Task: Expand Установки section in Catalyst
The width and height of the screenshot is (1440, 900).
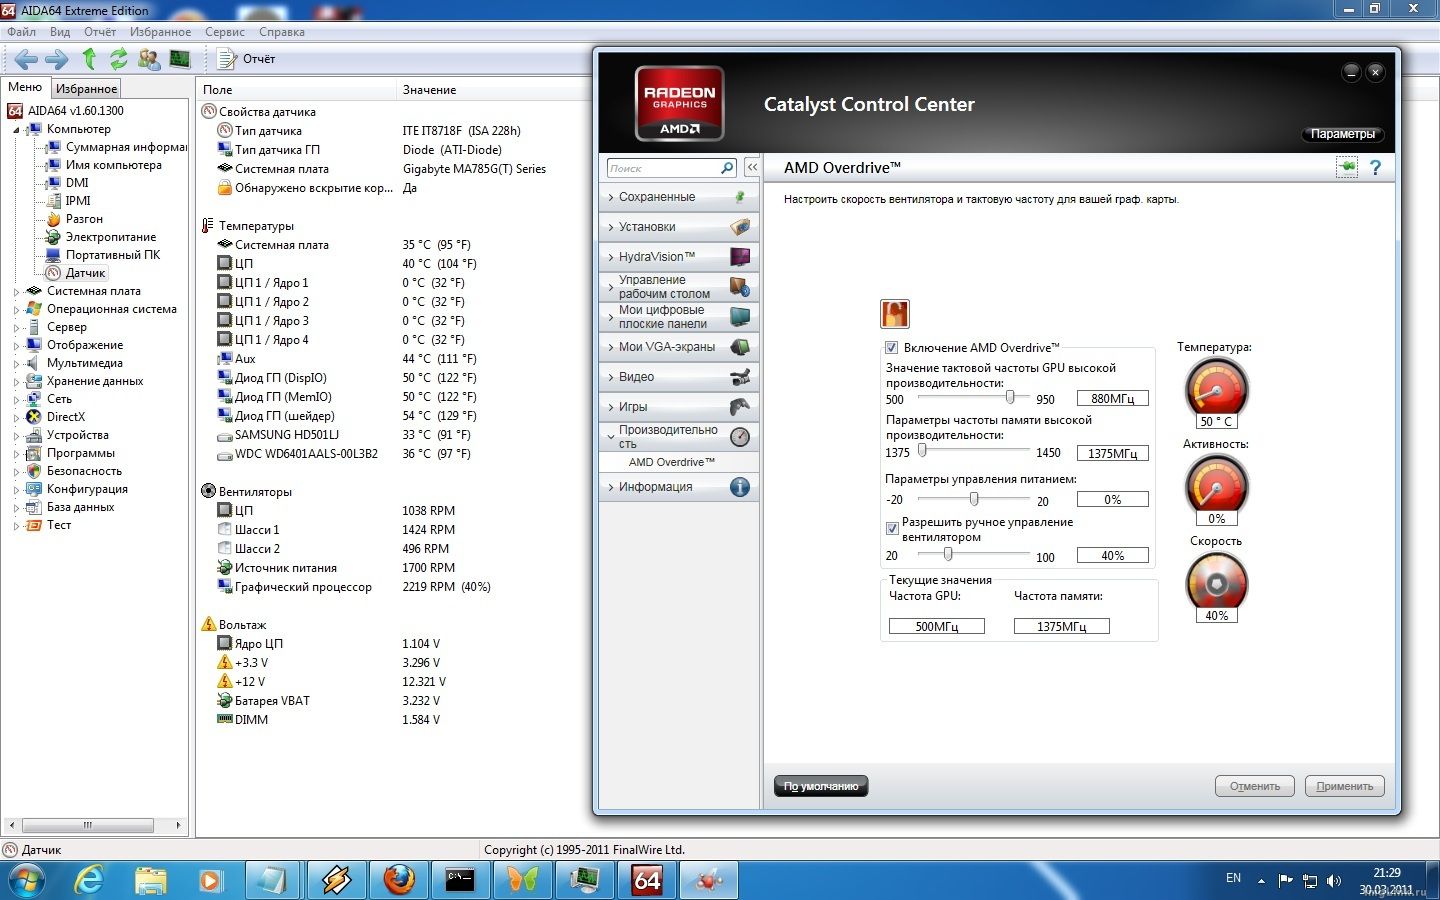Action: [x=679, y=227]
